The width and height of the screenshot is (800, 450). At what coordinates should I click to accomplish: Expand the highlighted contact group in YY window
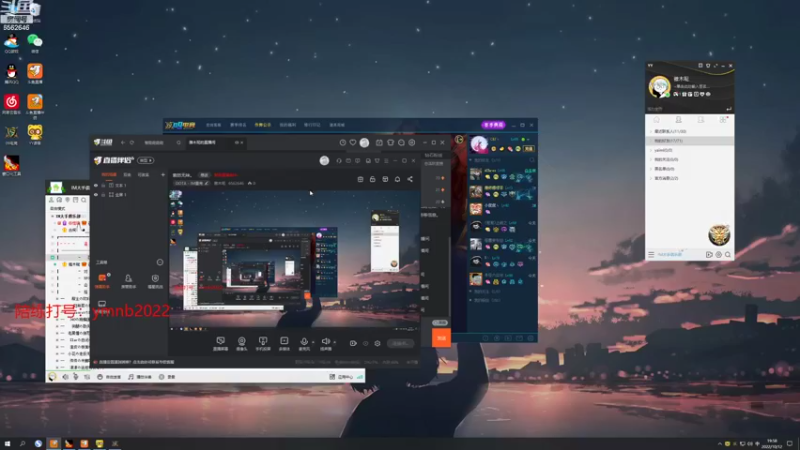[652, 141]
